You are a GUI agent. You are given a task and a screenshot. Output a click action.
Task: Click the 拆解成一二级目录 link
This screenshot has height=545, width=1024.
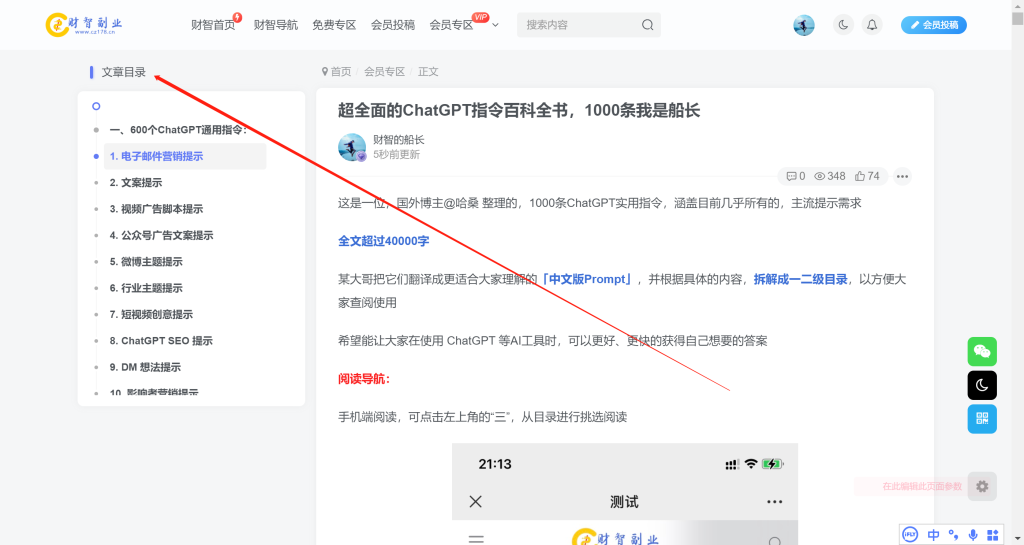click(x=801, y=279)
